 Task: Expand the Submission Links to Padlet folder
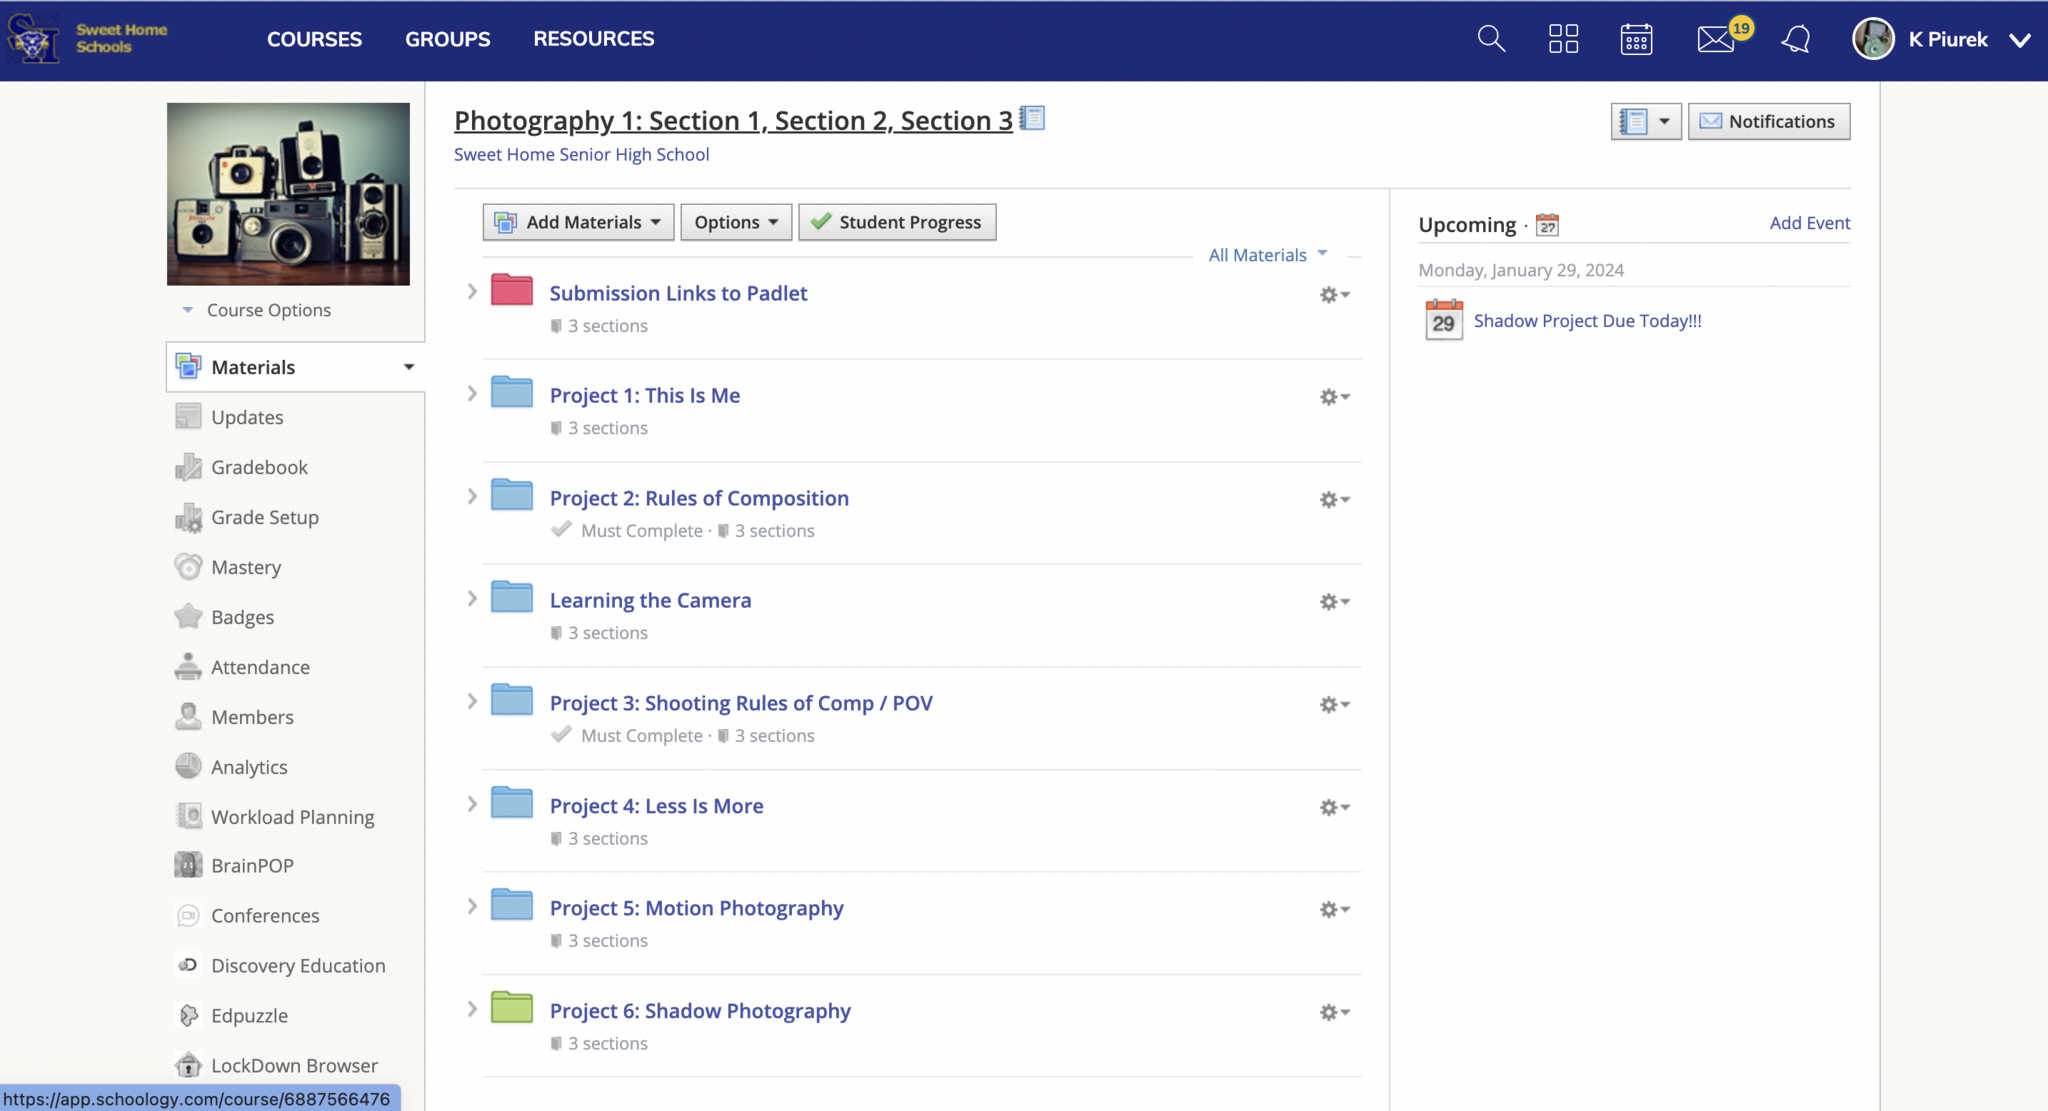pyautogui.click(x=472, y=292)
